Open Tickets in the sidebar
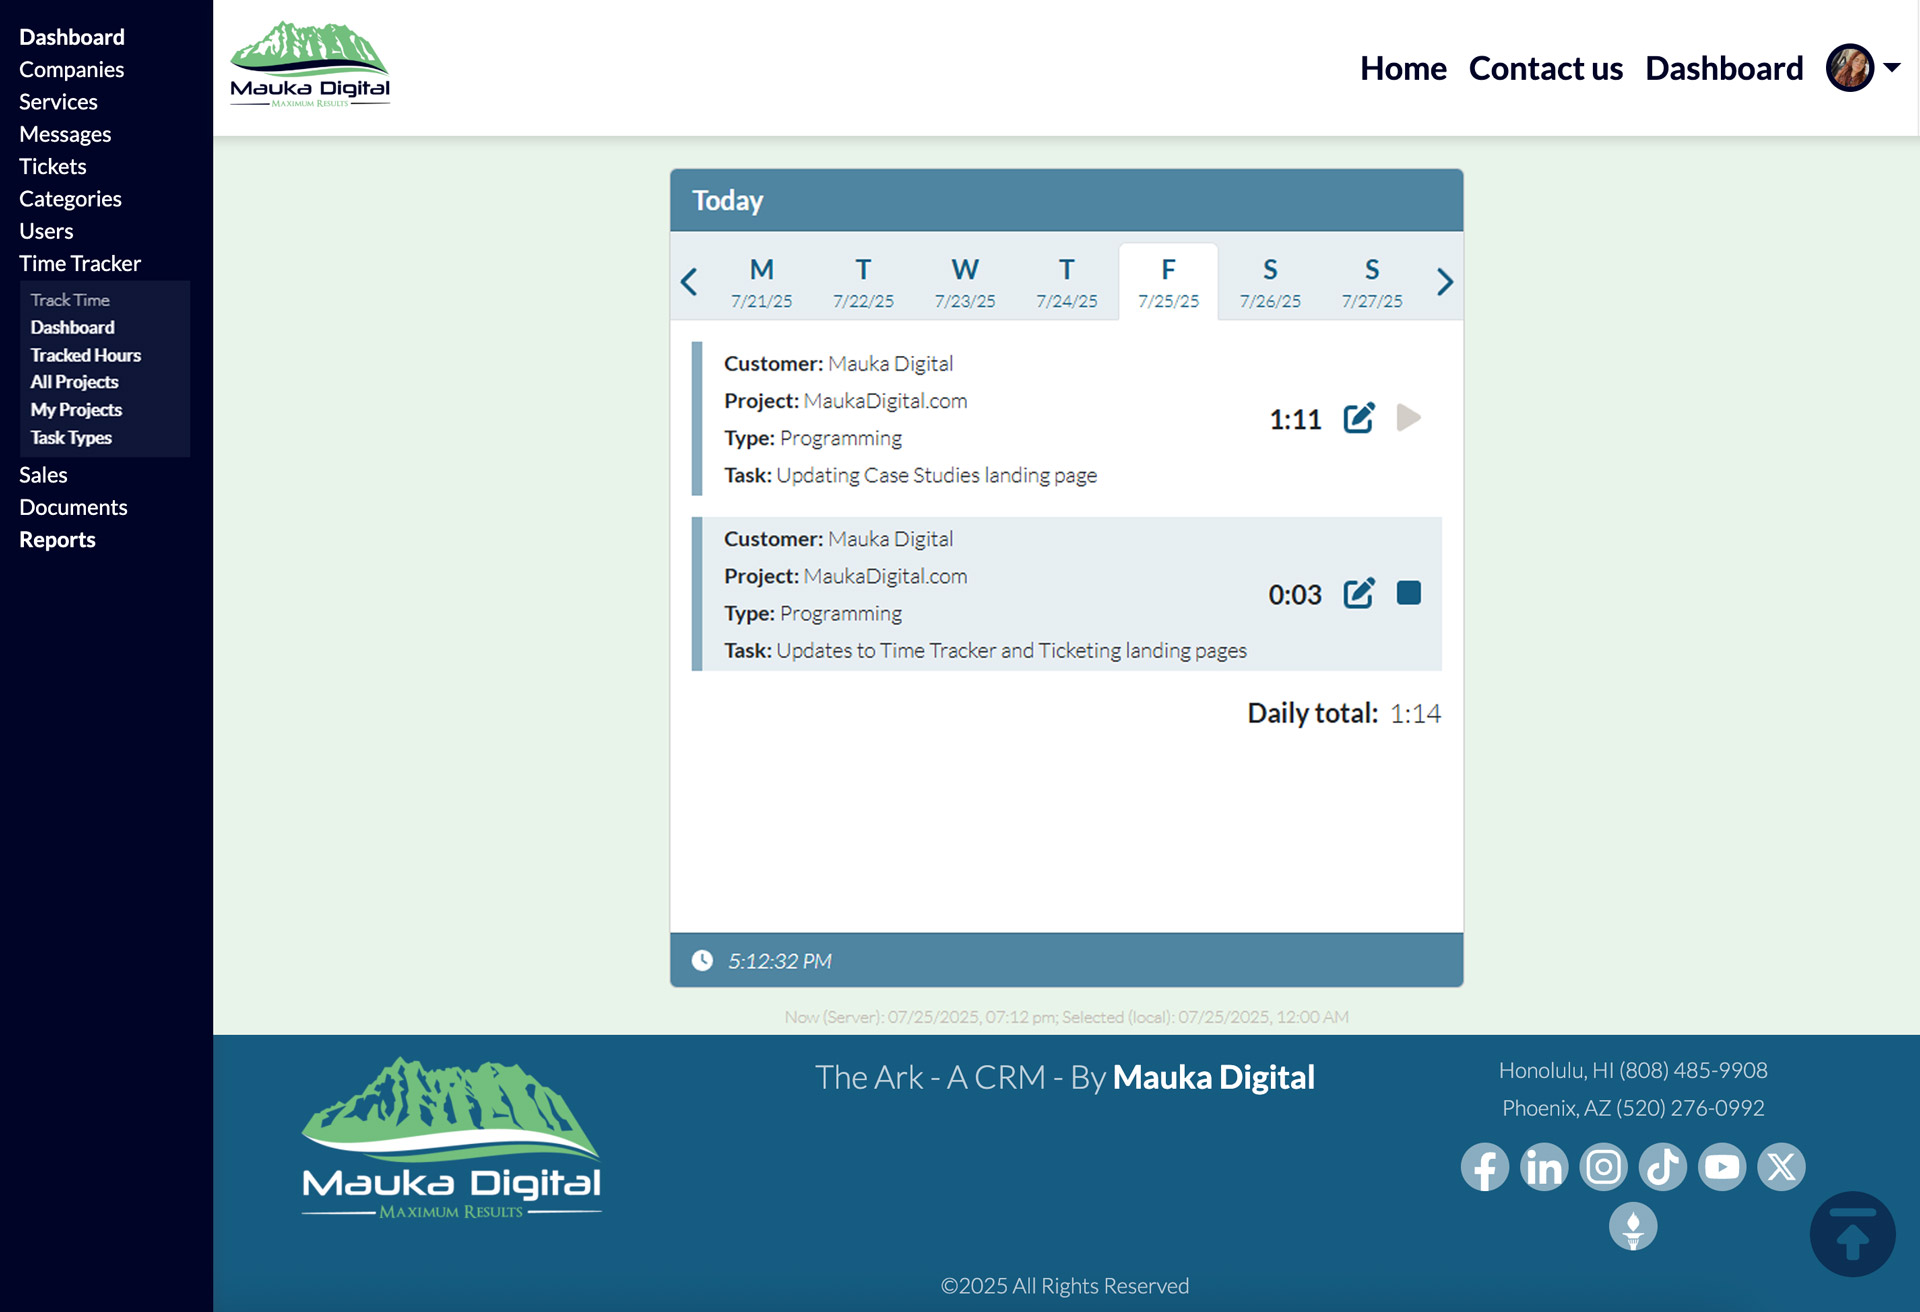 [53, 166]
